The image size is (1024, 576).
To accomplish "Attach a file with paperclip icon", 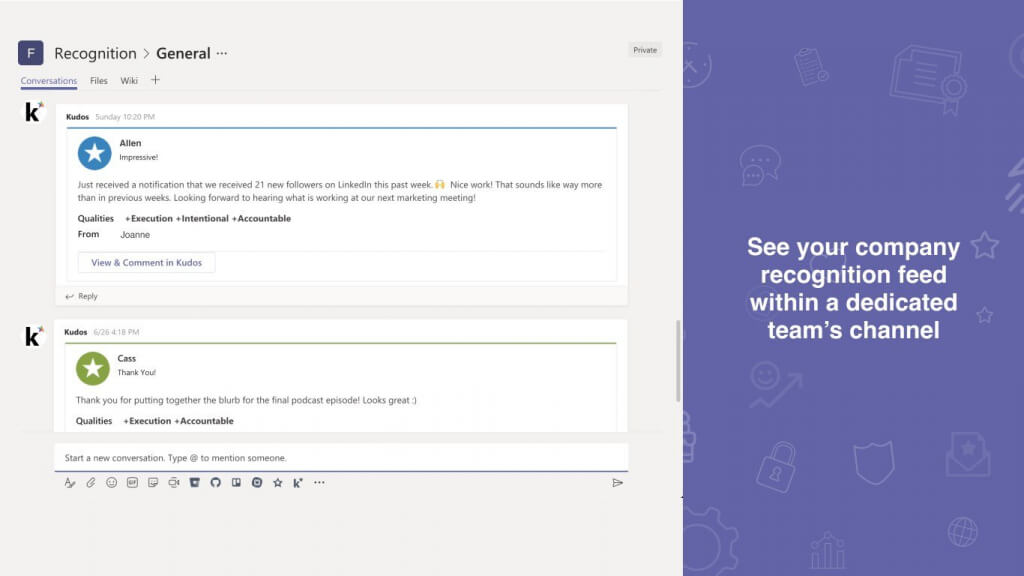I will tap(91, 483).
